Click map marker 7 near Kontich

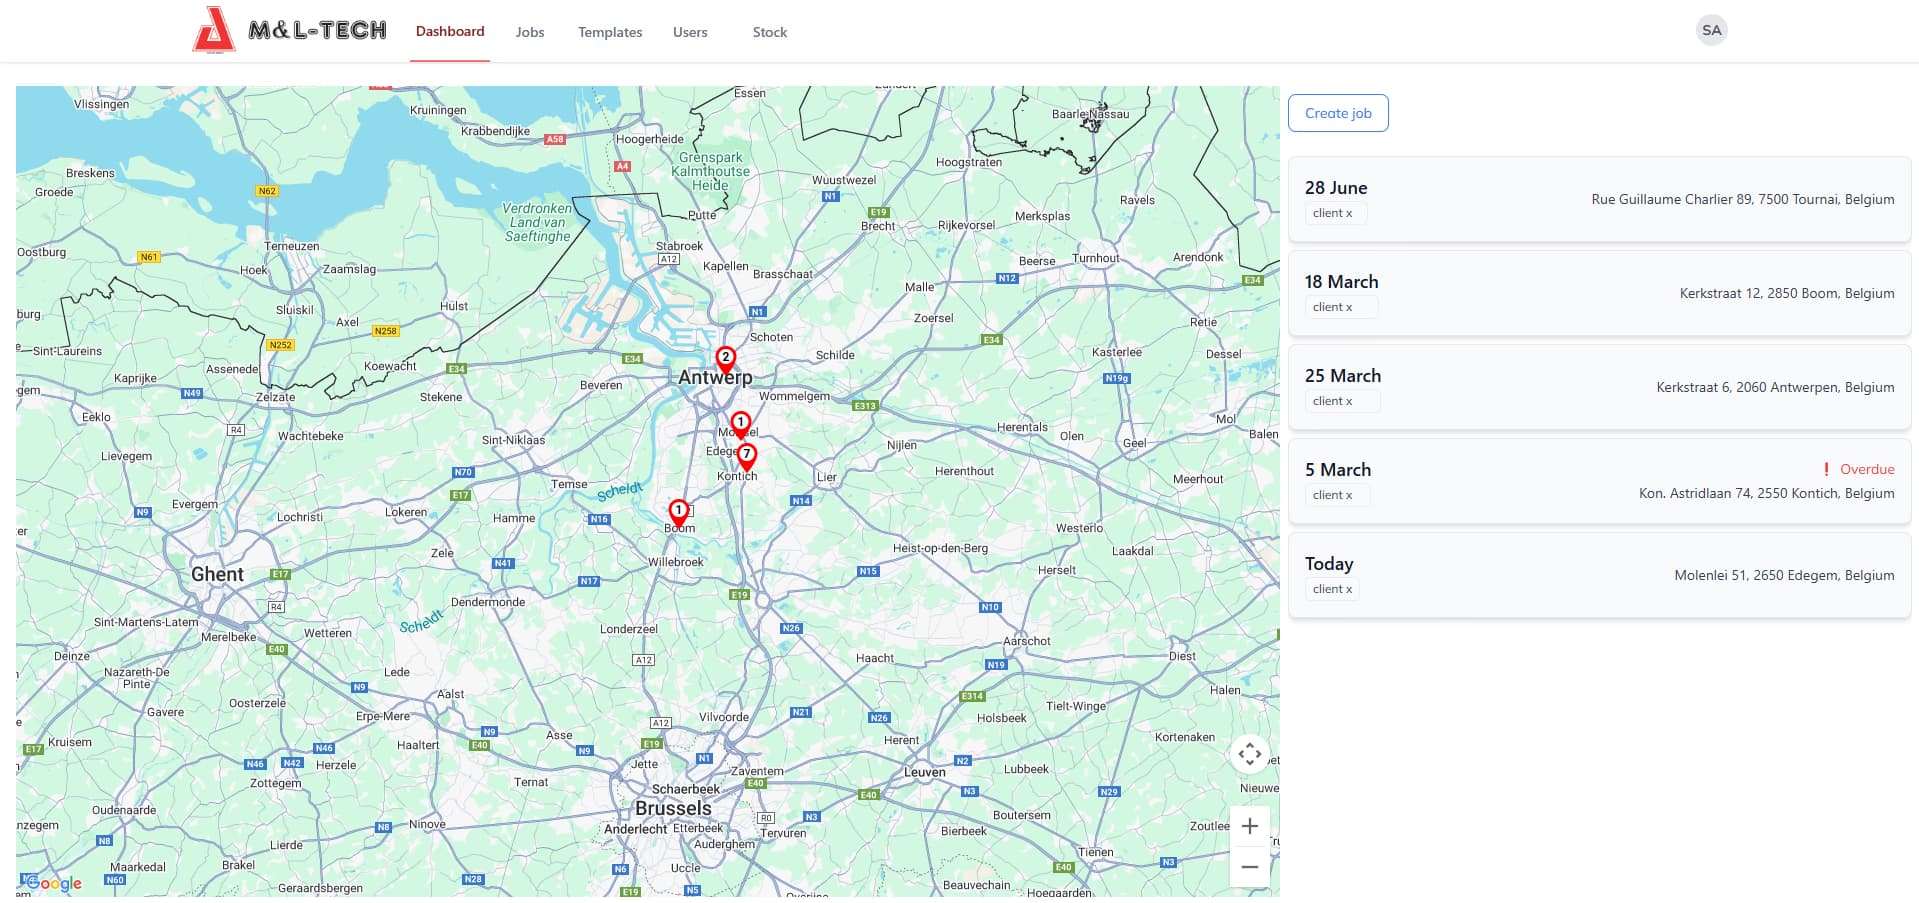[746, 457]
